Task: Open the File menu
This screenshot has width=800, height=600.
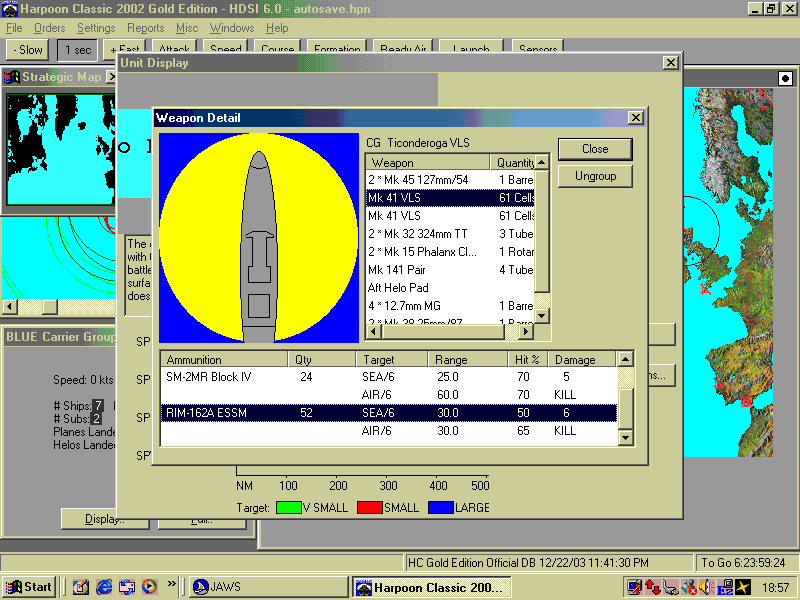Action: pos(14,28)
